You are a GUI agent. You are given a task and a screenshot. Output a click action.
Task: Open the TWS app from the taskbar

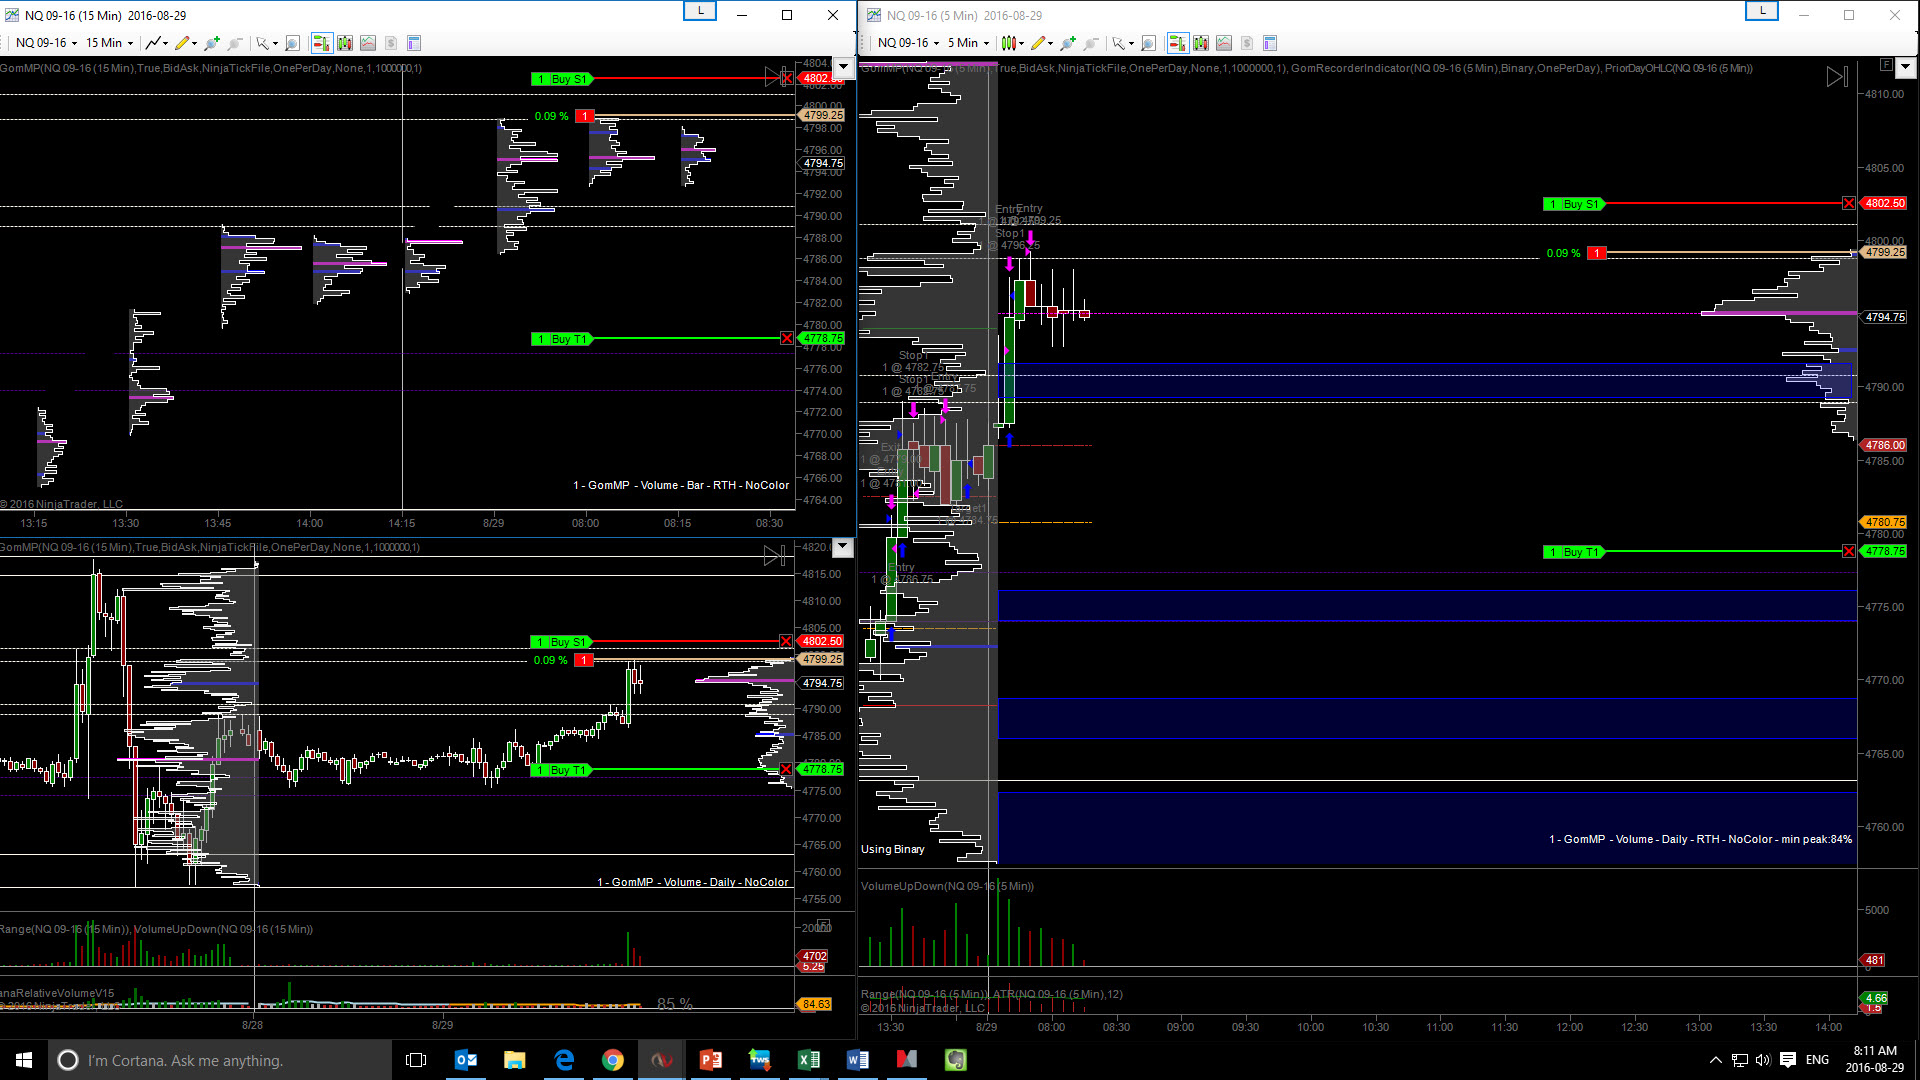(760, 1060)
